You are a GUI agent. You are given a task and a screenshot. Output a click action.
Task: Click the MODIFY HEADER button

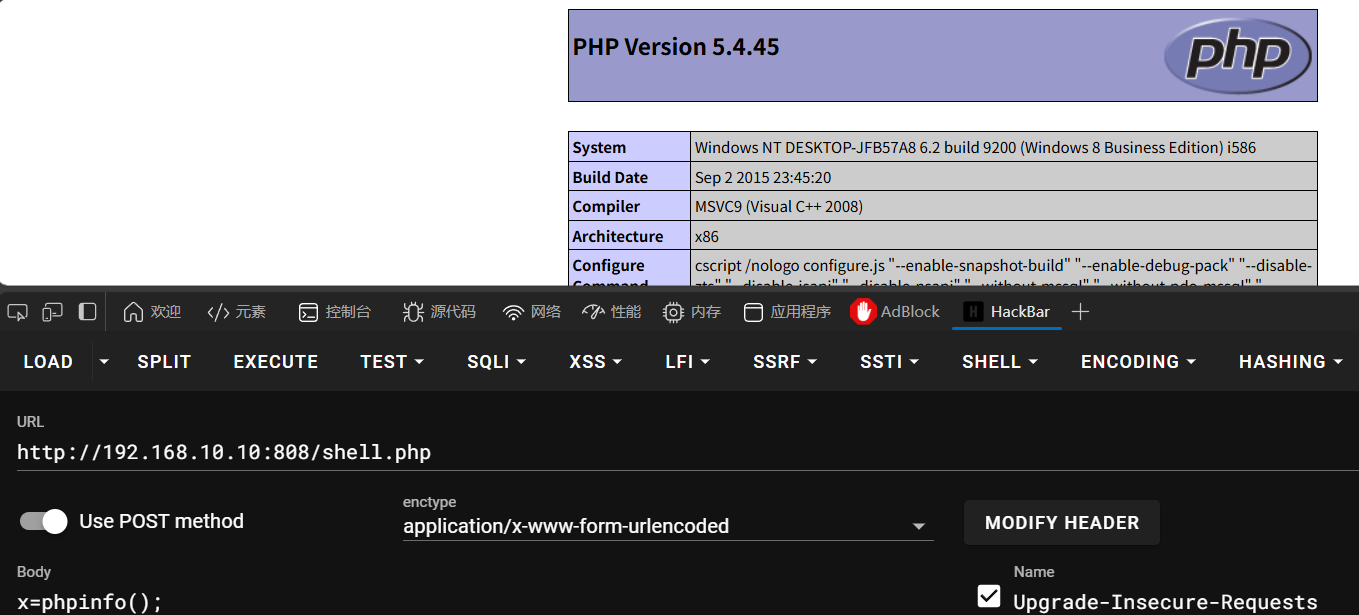tap(1061, 523)
